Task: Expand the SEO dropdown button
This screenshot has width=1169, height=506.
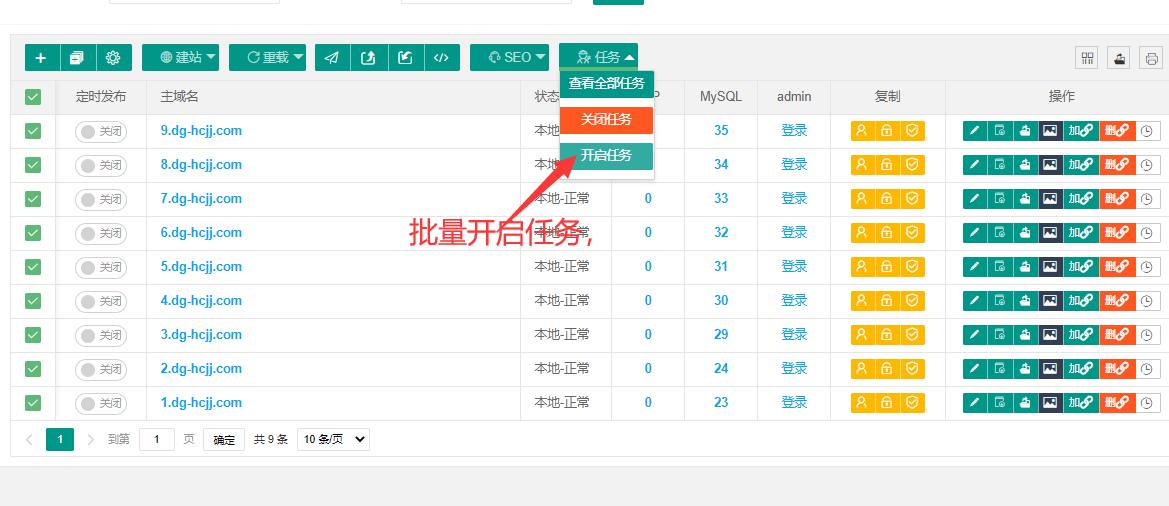Action: tap(509, 57)
